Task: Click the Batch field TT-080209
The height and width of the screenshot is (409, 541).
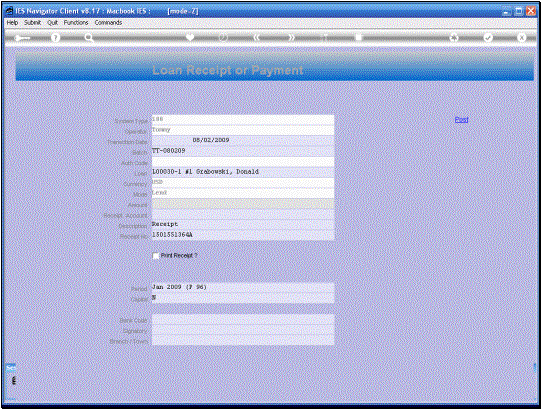Action: (x=243, y=151)
